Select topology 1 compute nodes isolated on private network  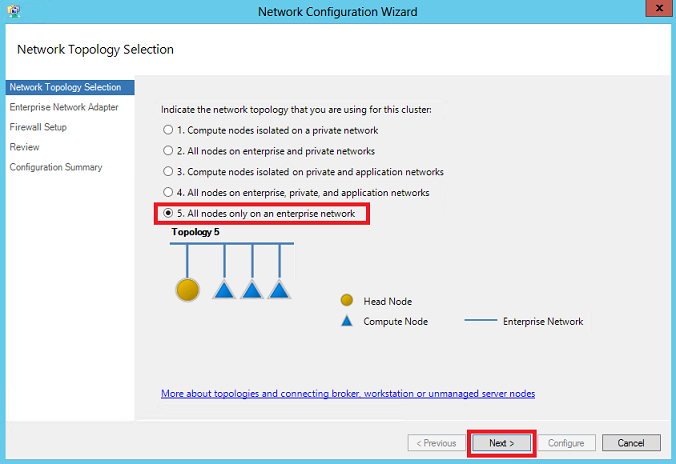coord(270,130)
